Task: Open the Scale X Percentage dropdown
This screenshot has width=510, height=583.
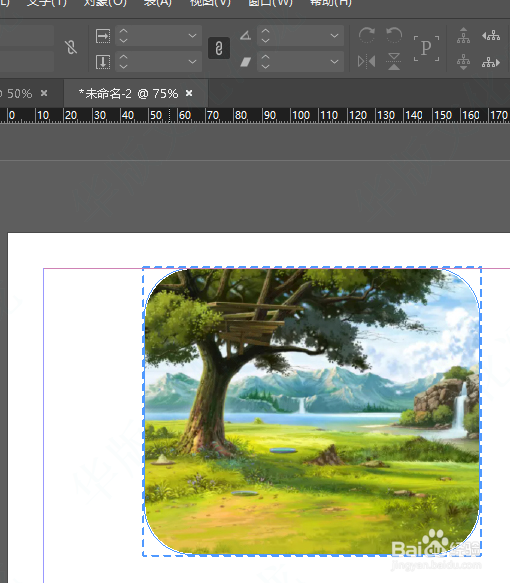Action: click(x=192, y=36)
